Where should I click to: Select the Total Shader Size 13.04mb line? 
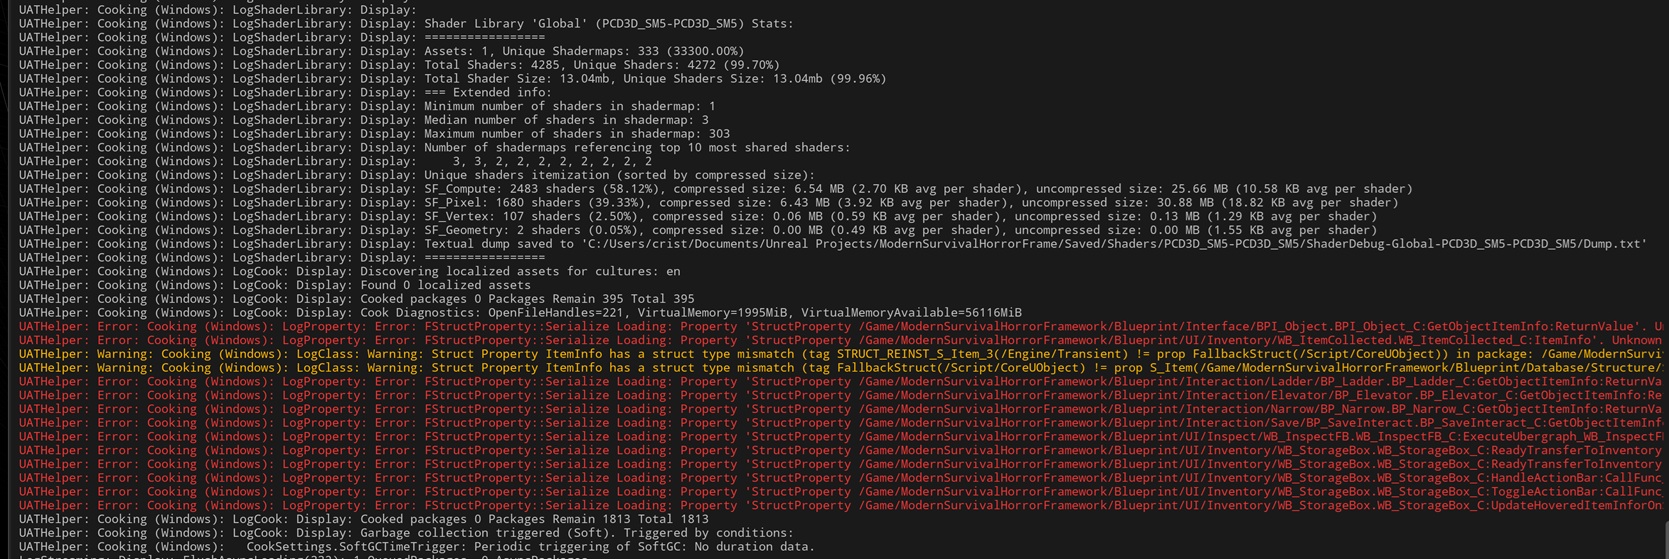(x=655, y=79)
